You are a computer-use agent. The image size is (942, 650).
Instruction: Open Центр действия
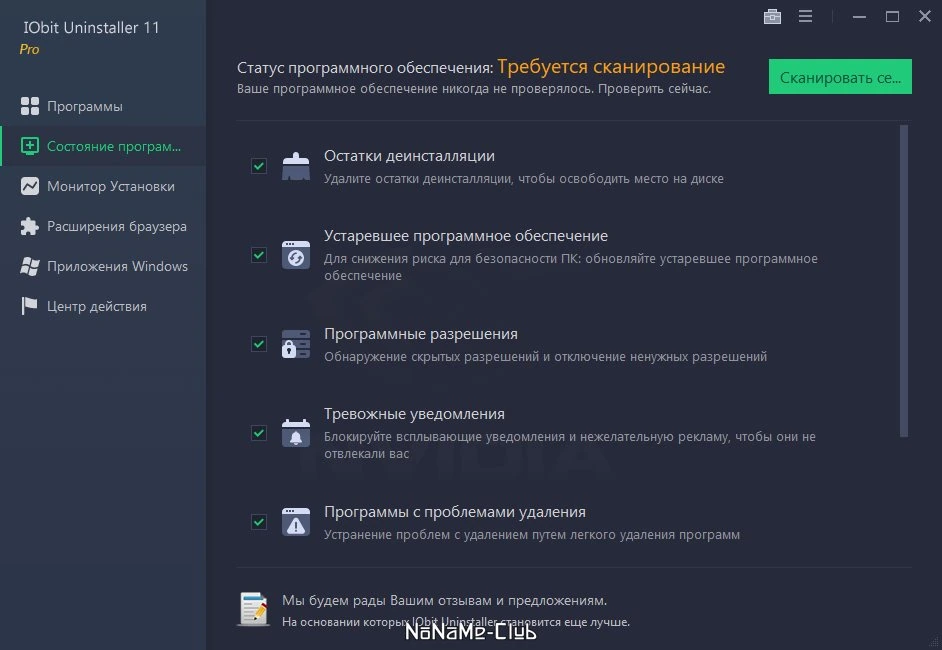point(103,306)
